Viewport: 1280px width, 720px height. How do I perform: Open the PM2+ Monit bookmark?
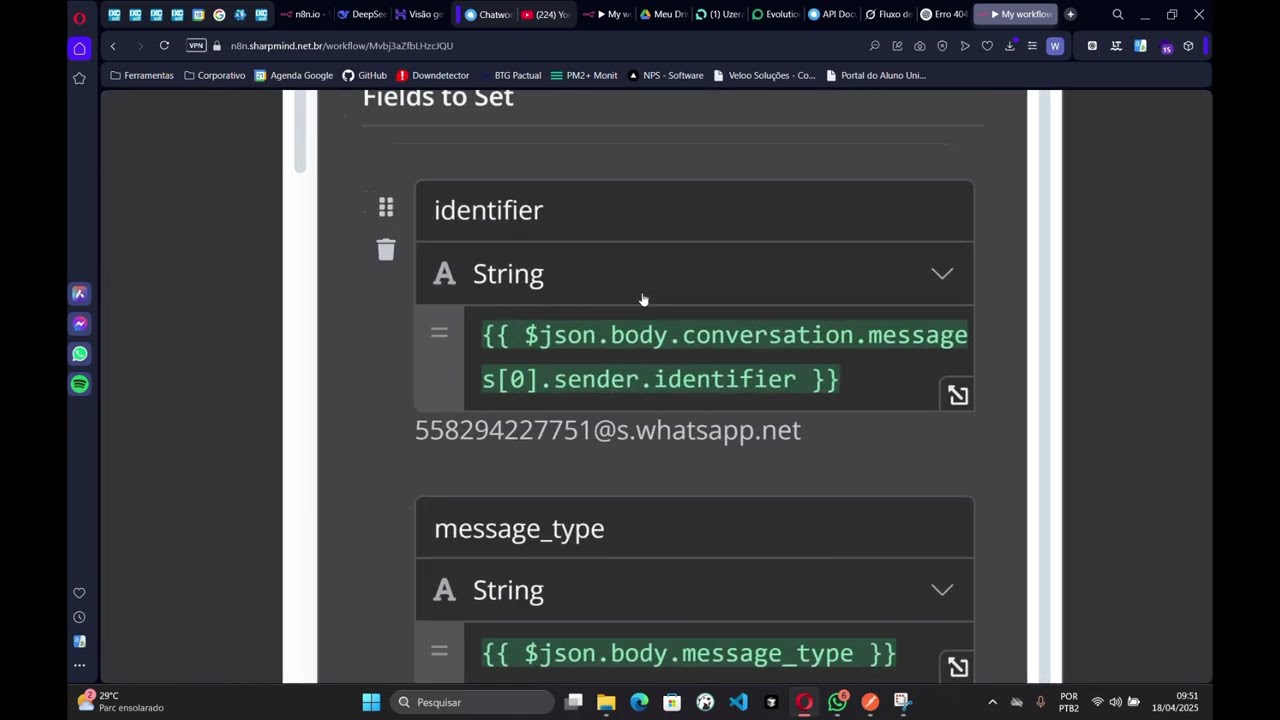click(x=584, y=75)
